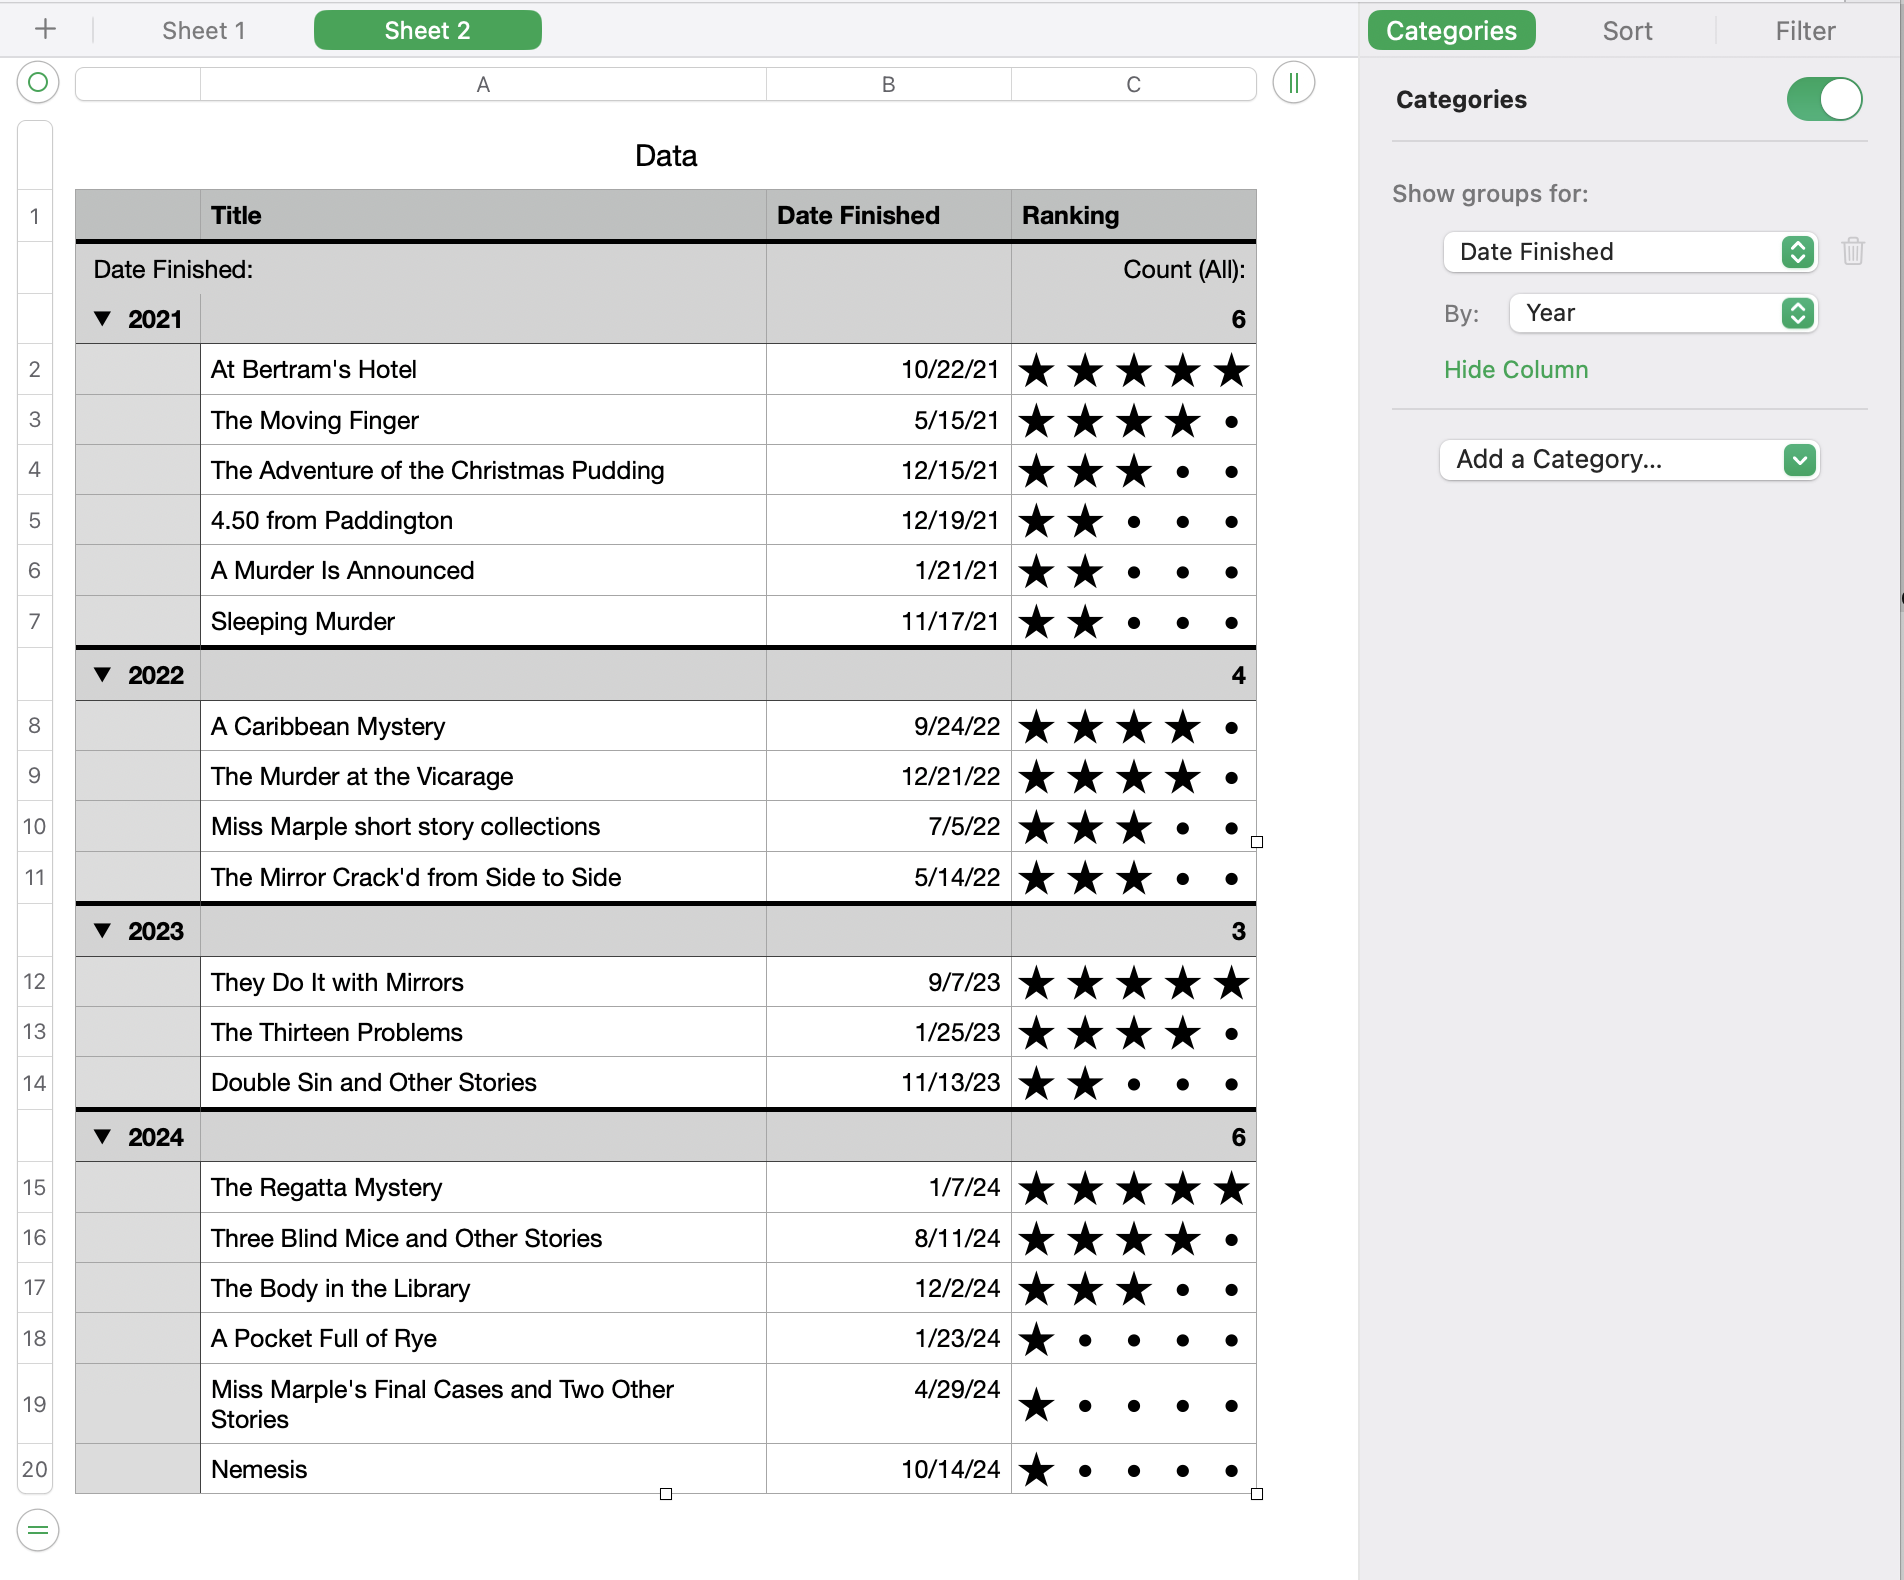The height and width of the screenshot is (1580, 1904).
Task: Select 'Double Sin and Other Stories' cell
Action: click(x=483, y=1082)
